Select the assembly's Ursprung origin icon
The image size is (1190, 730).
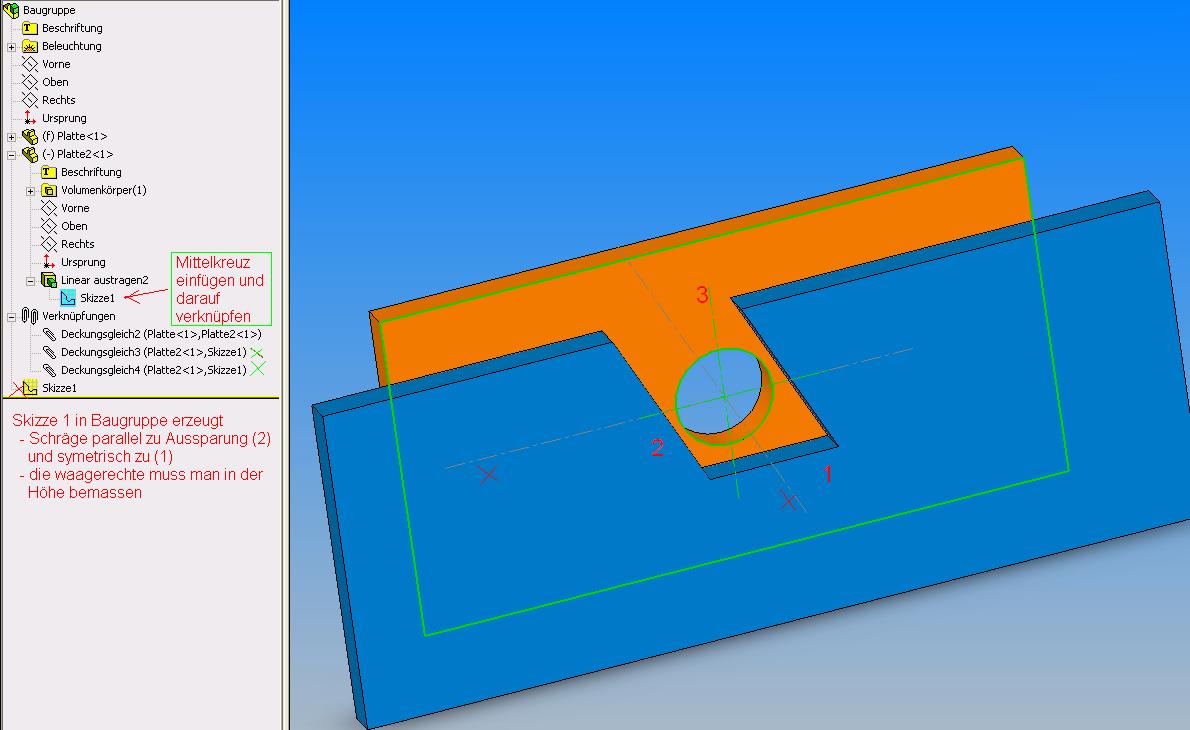coord(30,118)
